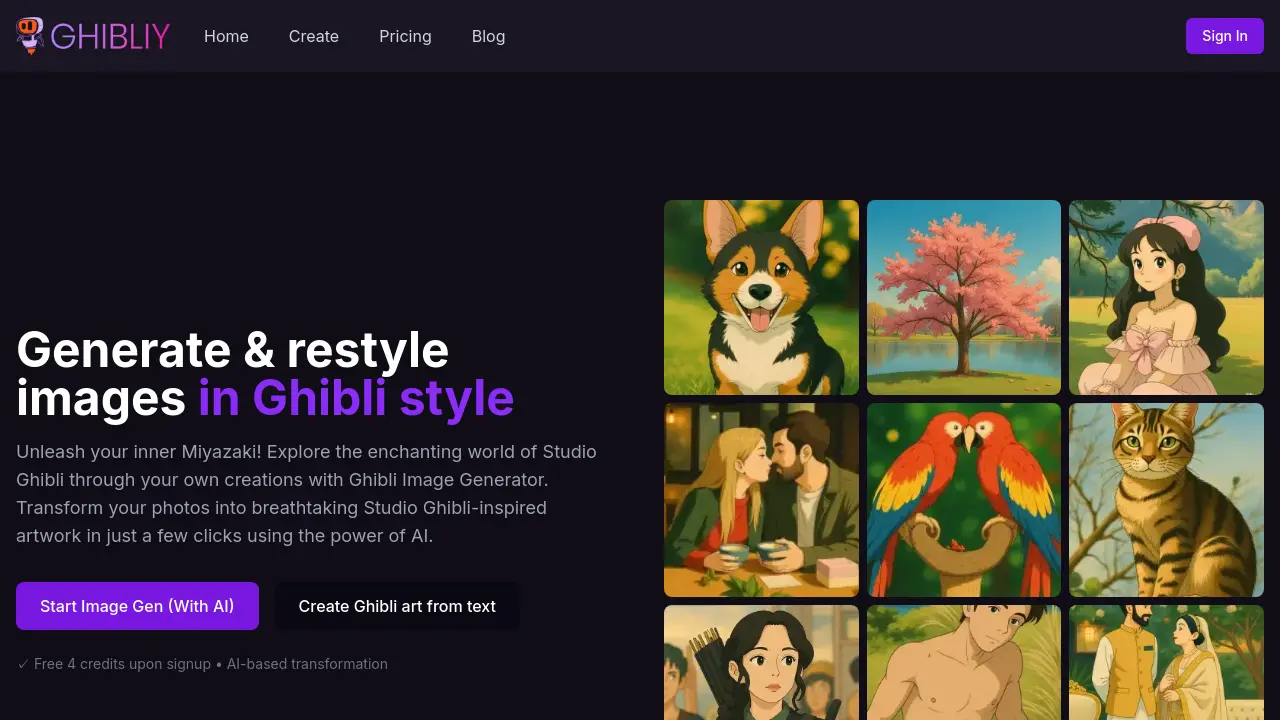Navigate to the Create page
This screenshot has height=720, width=1280.
click(313, 36)
